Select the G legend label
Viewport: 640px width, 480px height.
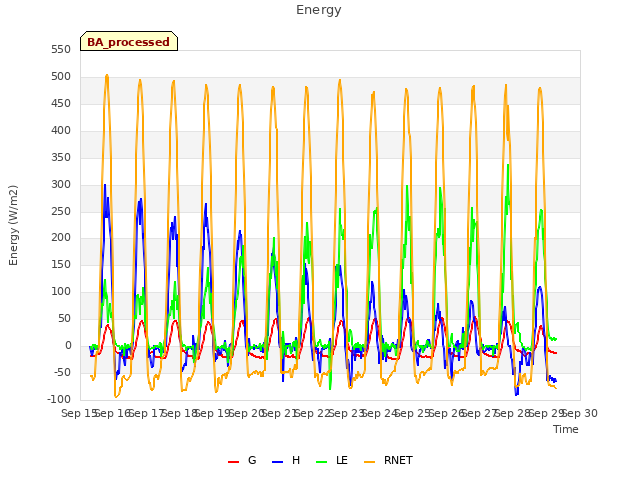click(x=252, y=460)
